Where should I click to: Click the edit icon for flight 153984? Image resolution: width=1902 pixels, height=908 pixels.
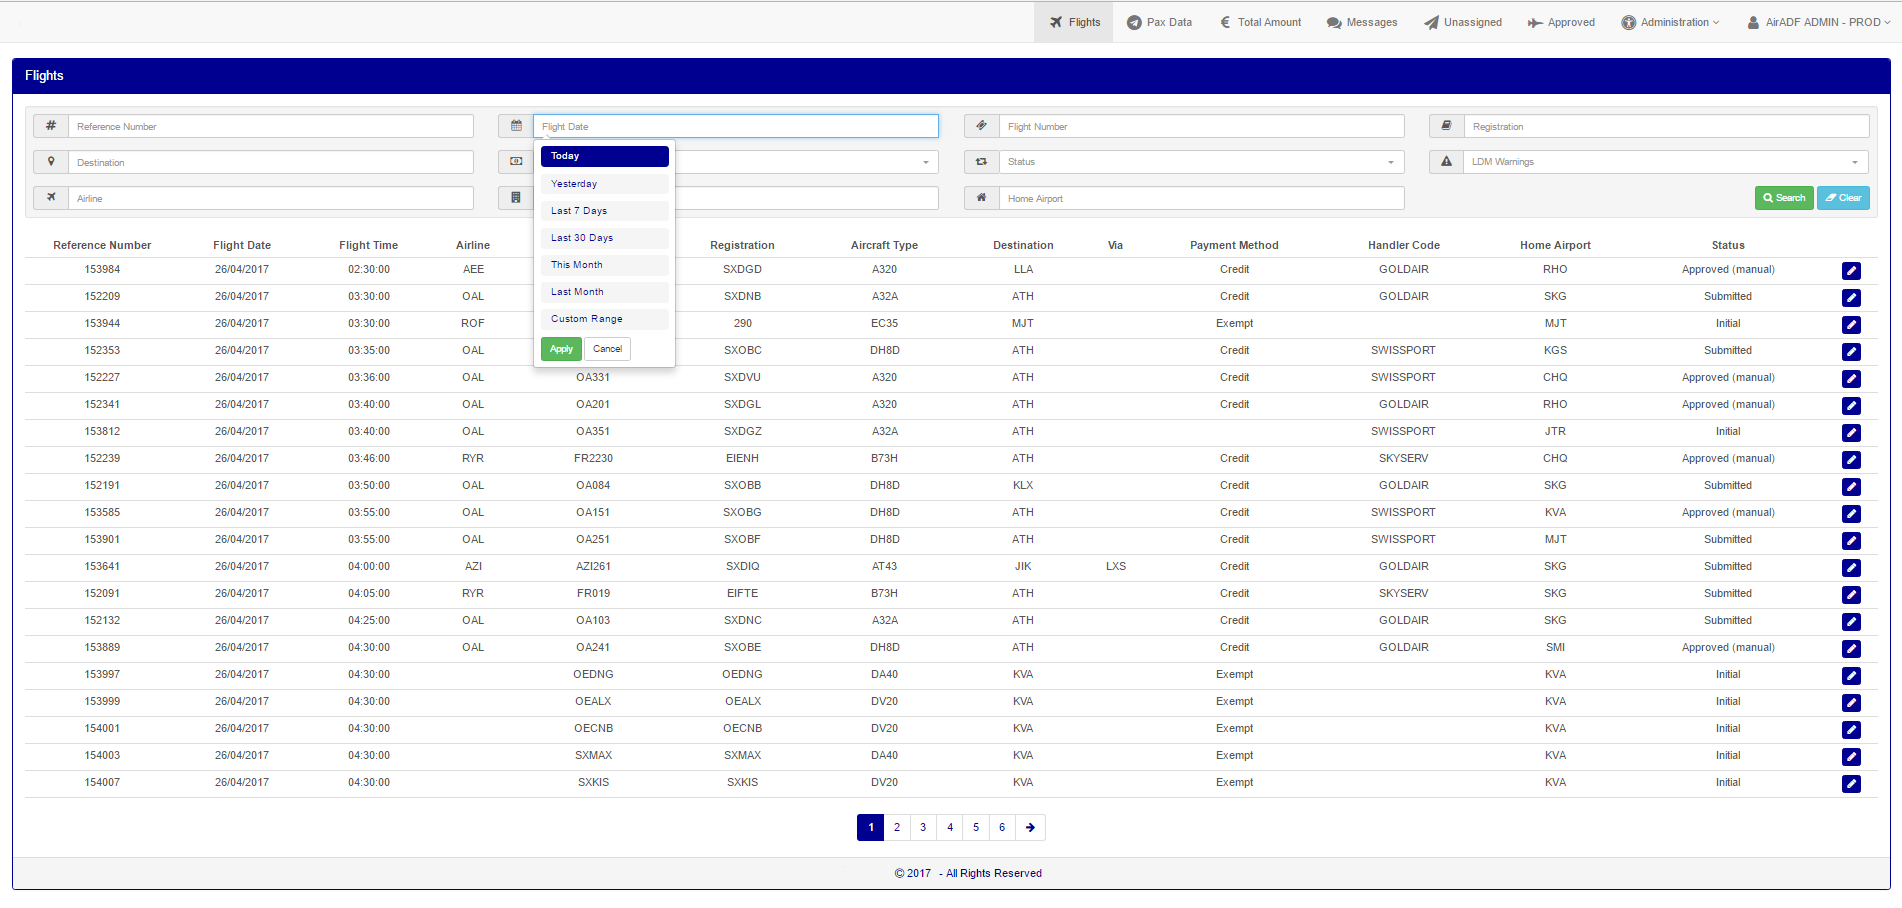pyautogui.click(x=1851, y=271)
